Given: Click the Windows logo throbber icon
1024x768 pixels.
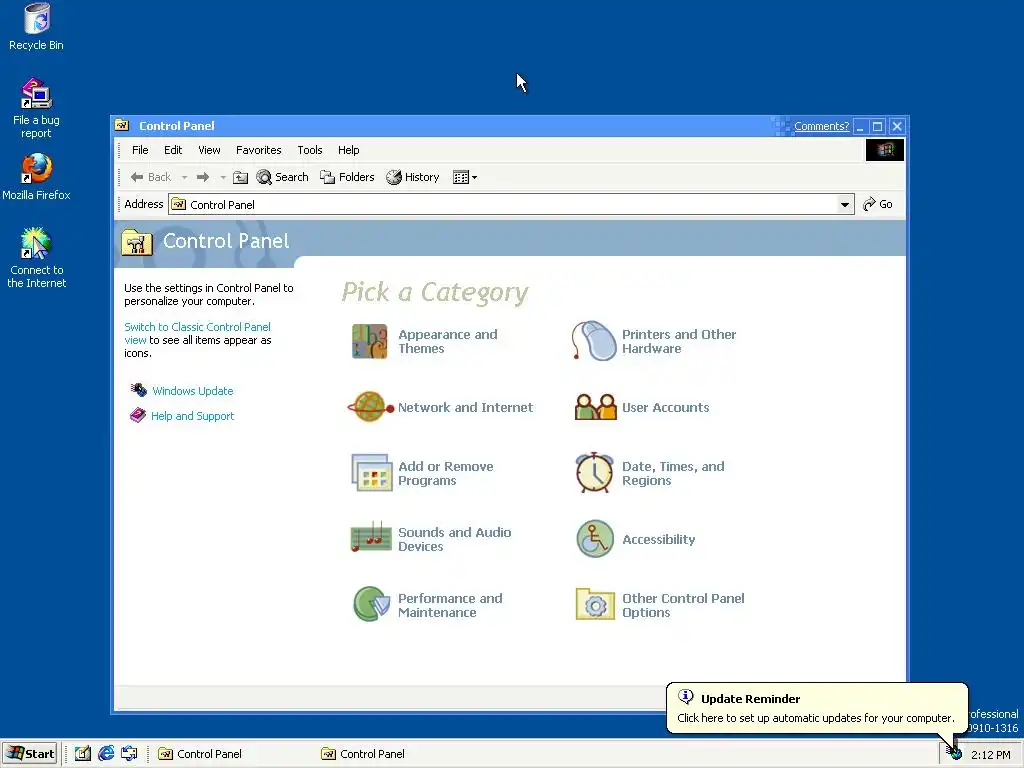Looking at the screenshot, I should [885, 150].
